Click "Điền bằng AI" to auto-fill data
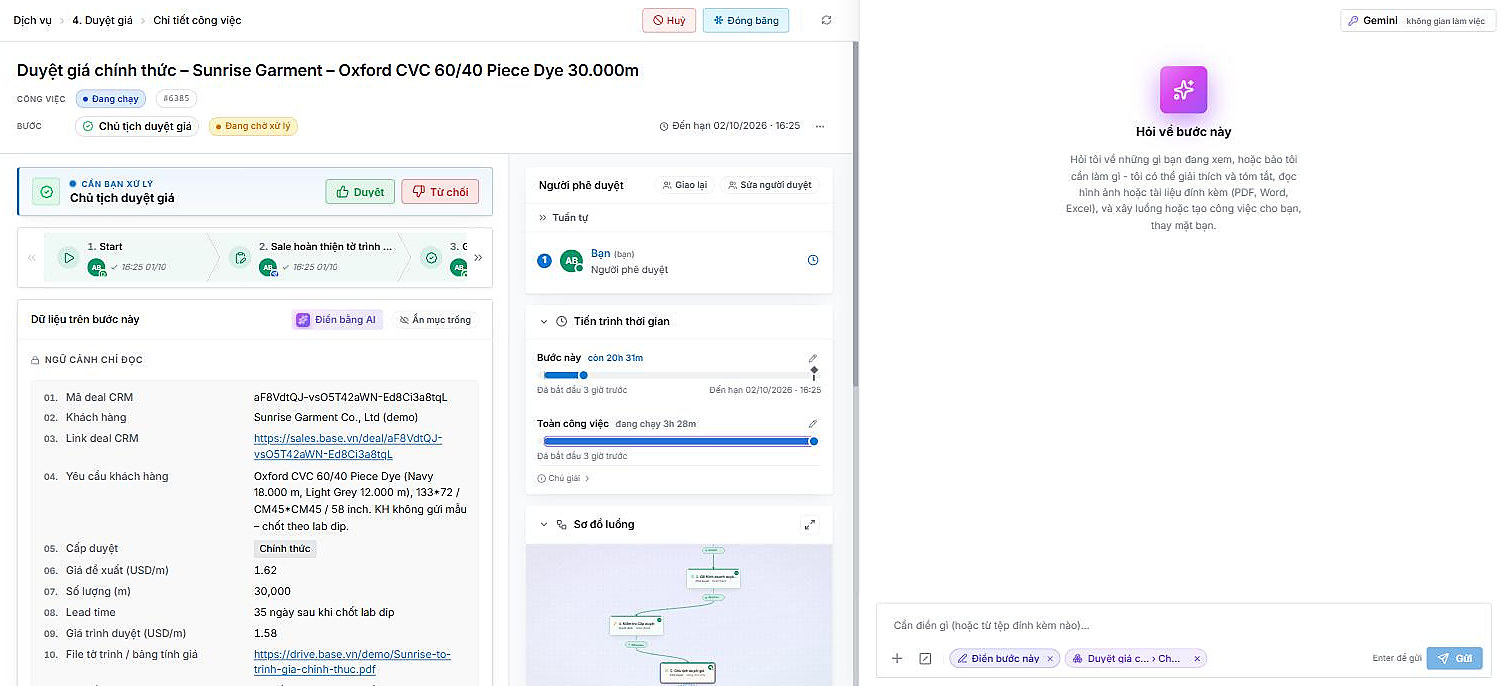Viewport: 1508px width, 686px height. tap(337, 320)
